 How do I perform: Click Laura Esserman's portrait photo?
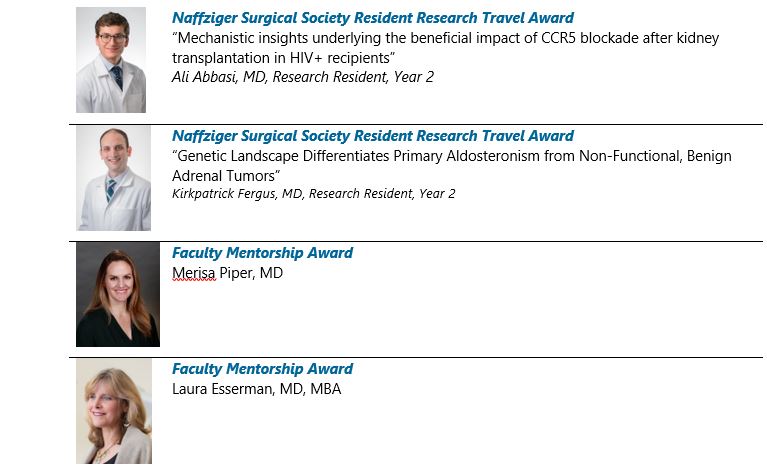click(x=114, y=412)
